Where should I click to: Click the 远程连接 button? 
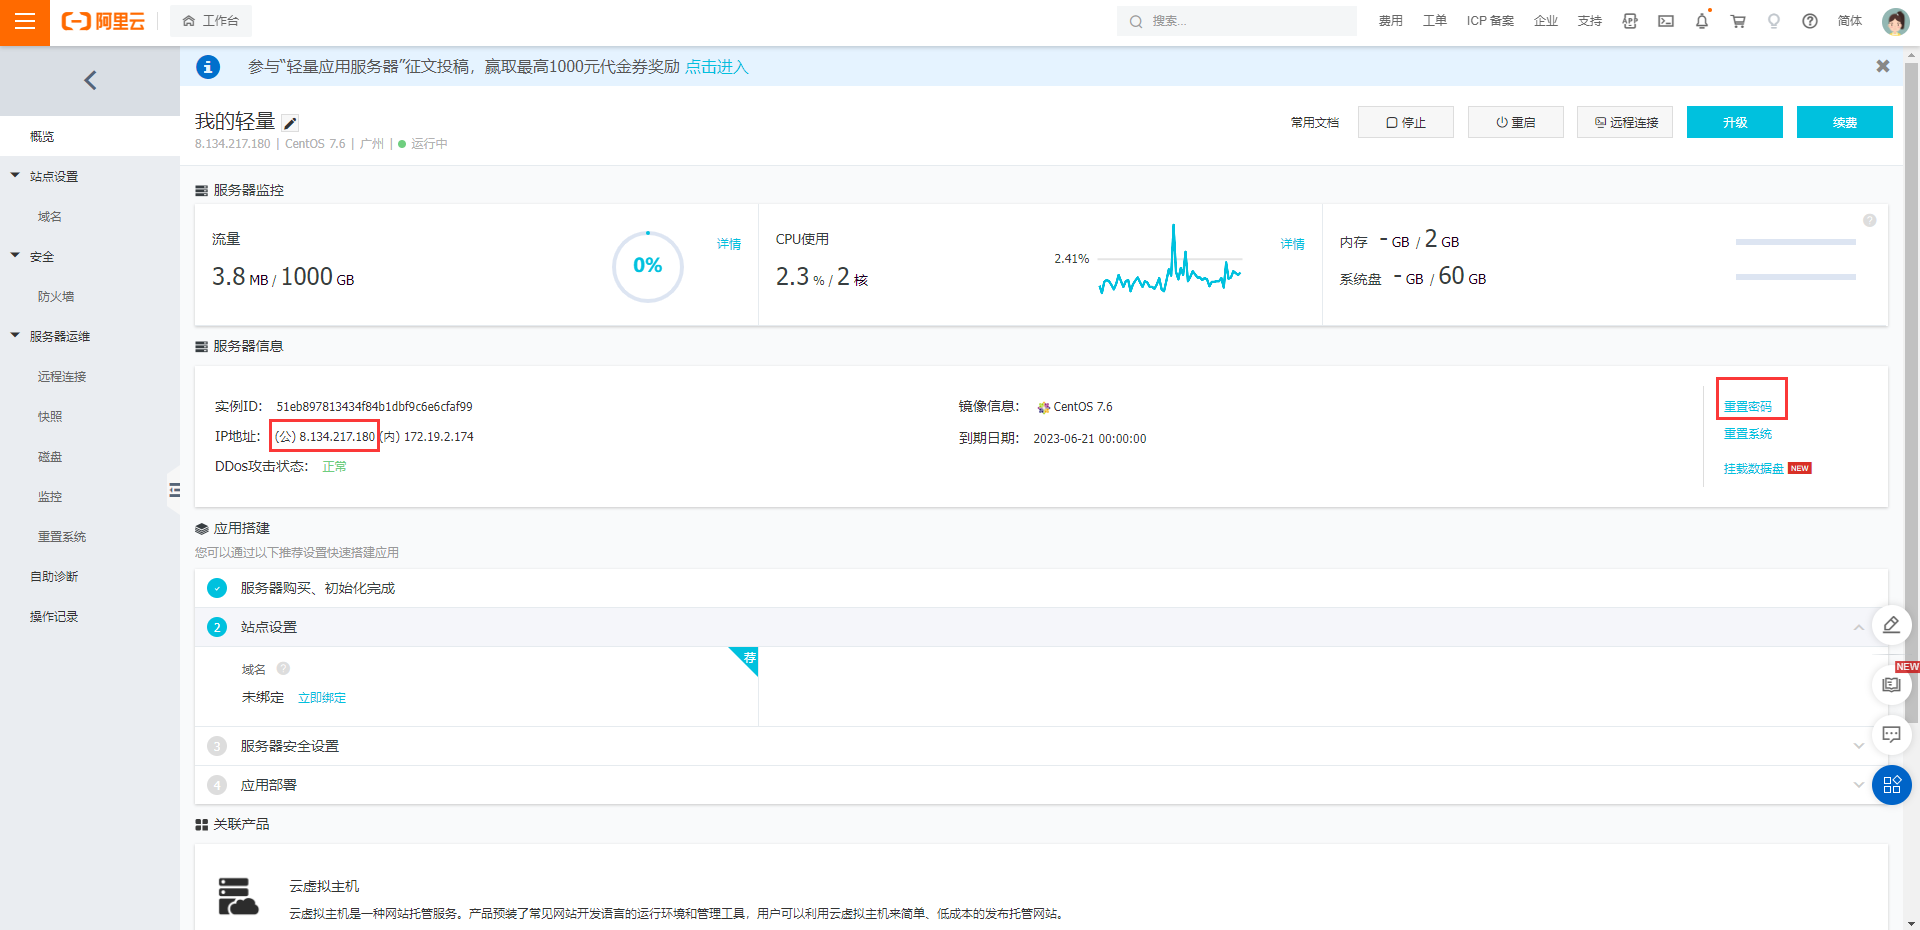1624,122
